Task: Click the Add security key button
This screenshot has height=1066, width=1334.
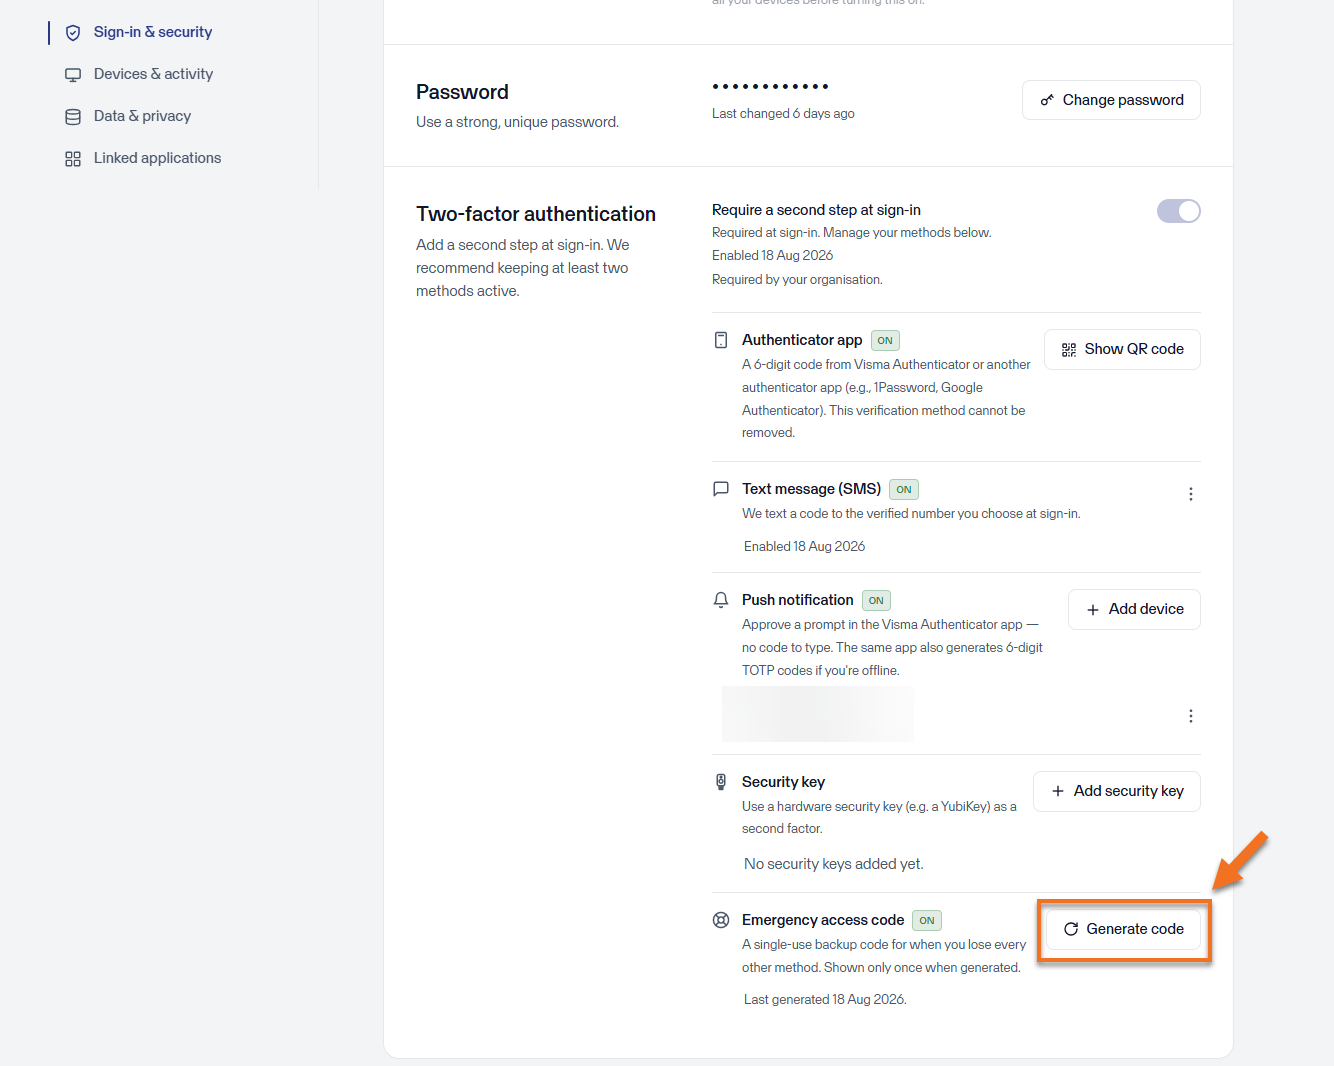Action: click(1116, 791)
